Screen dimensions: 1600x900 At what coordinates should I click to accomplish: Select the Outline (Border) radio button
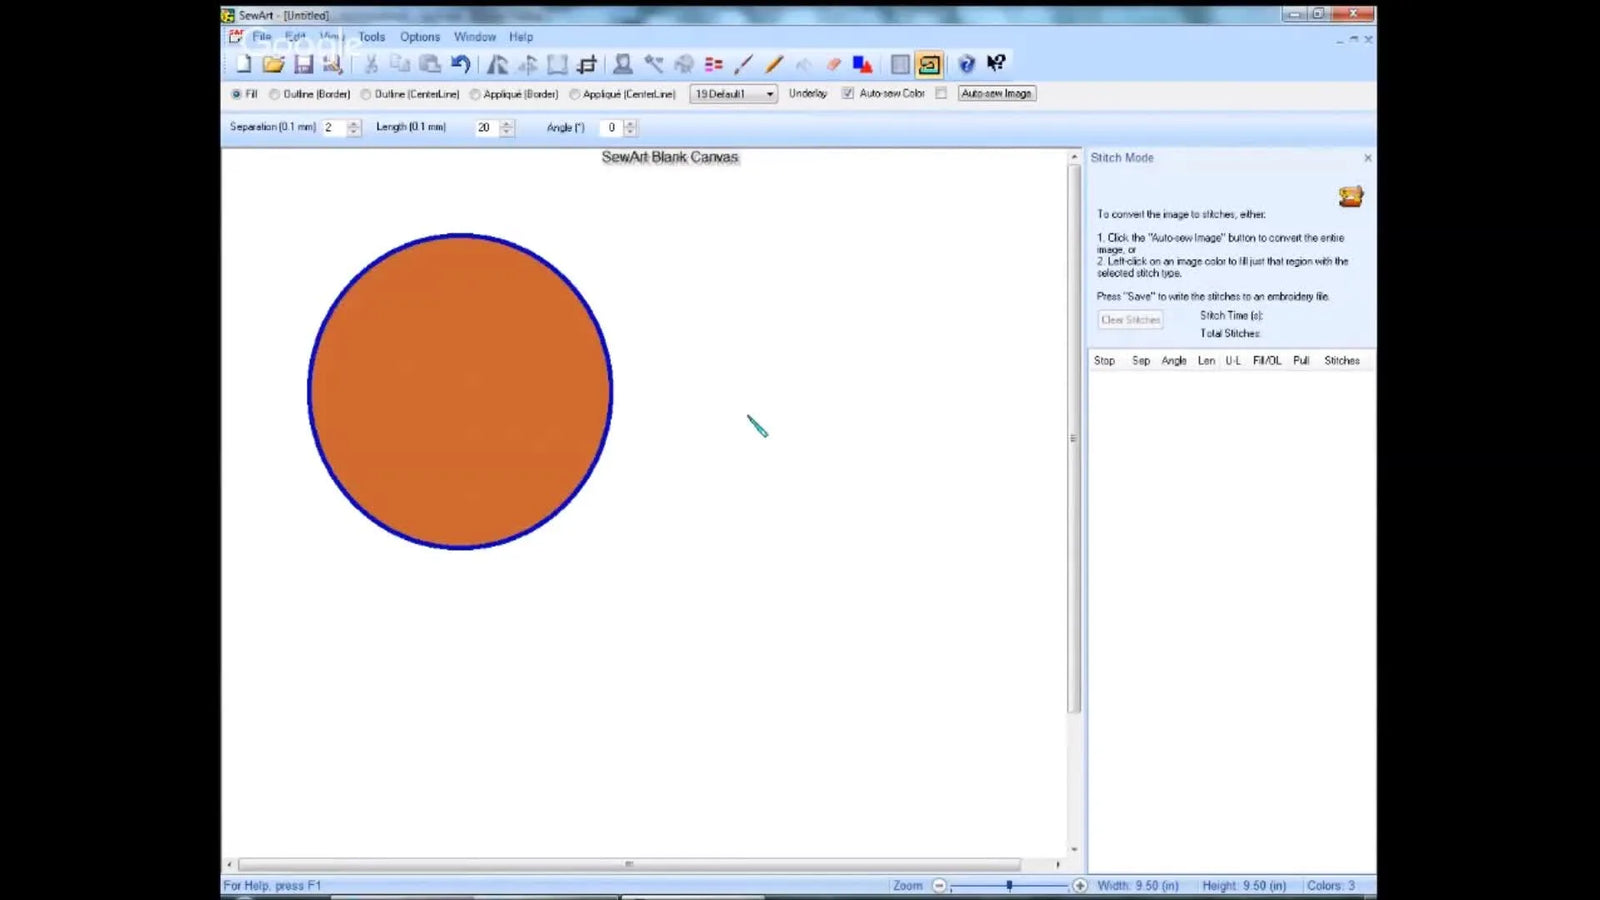pos(274,94)
